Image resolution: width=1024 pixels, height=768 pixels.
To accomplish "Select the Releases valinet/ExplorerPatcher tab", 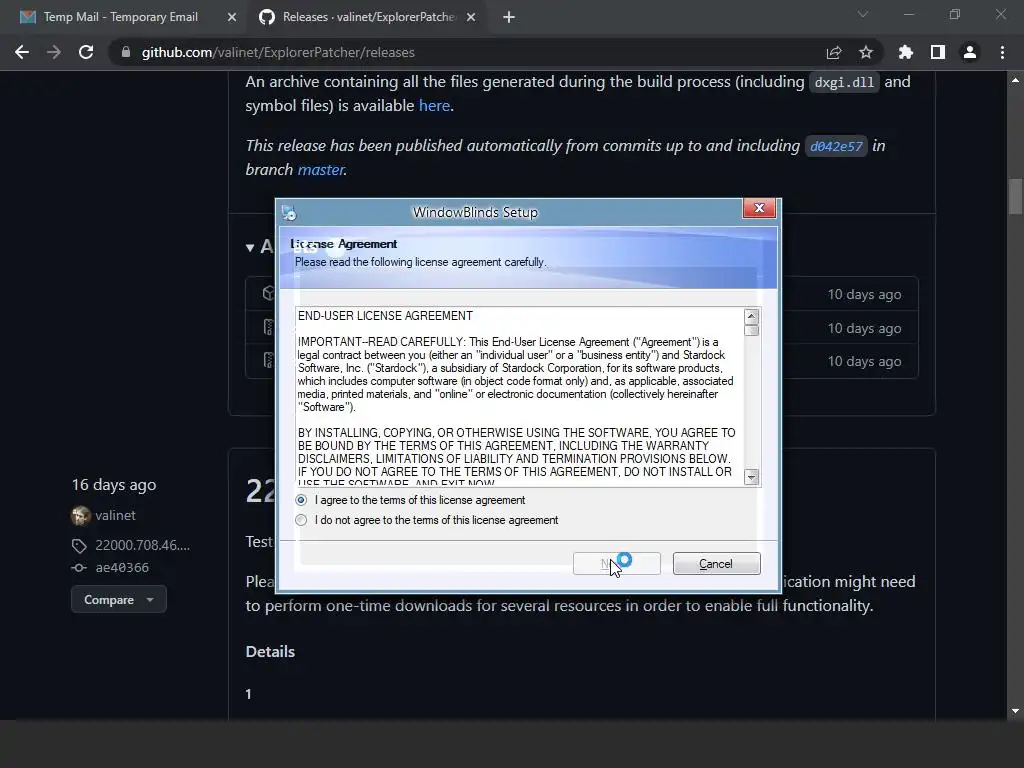I will [x=369, y=17].
